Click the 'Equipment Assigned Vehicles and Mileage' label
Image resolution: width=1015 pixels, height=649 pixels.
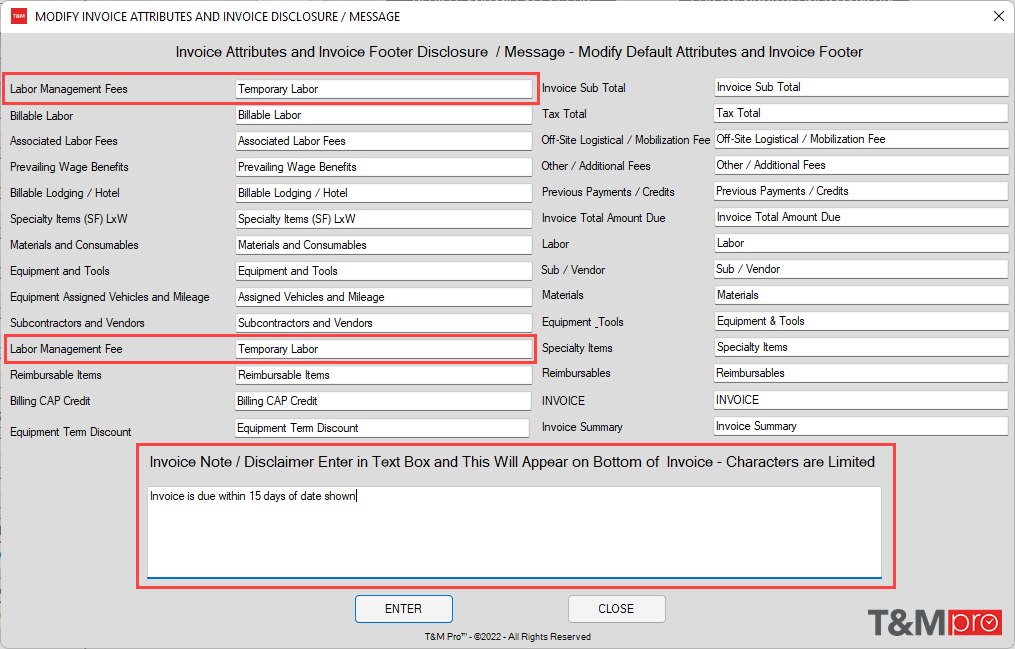click(x=110, y=297)
